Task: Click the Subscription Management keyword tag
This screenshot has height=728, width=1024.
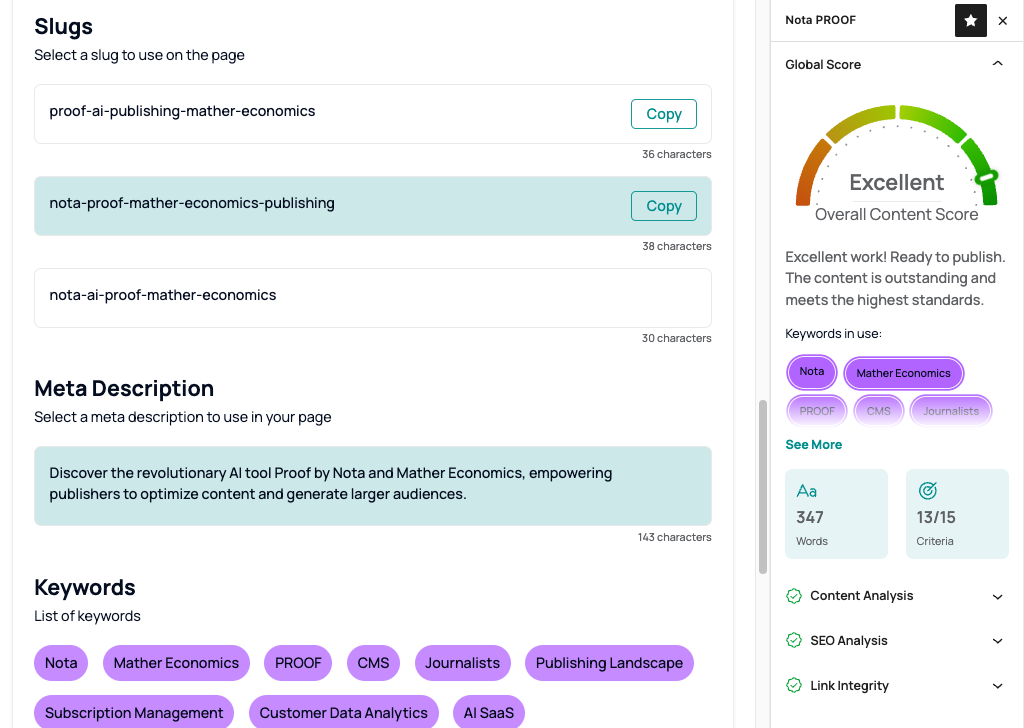Action: pyautogui.click(x=134, y=713)
